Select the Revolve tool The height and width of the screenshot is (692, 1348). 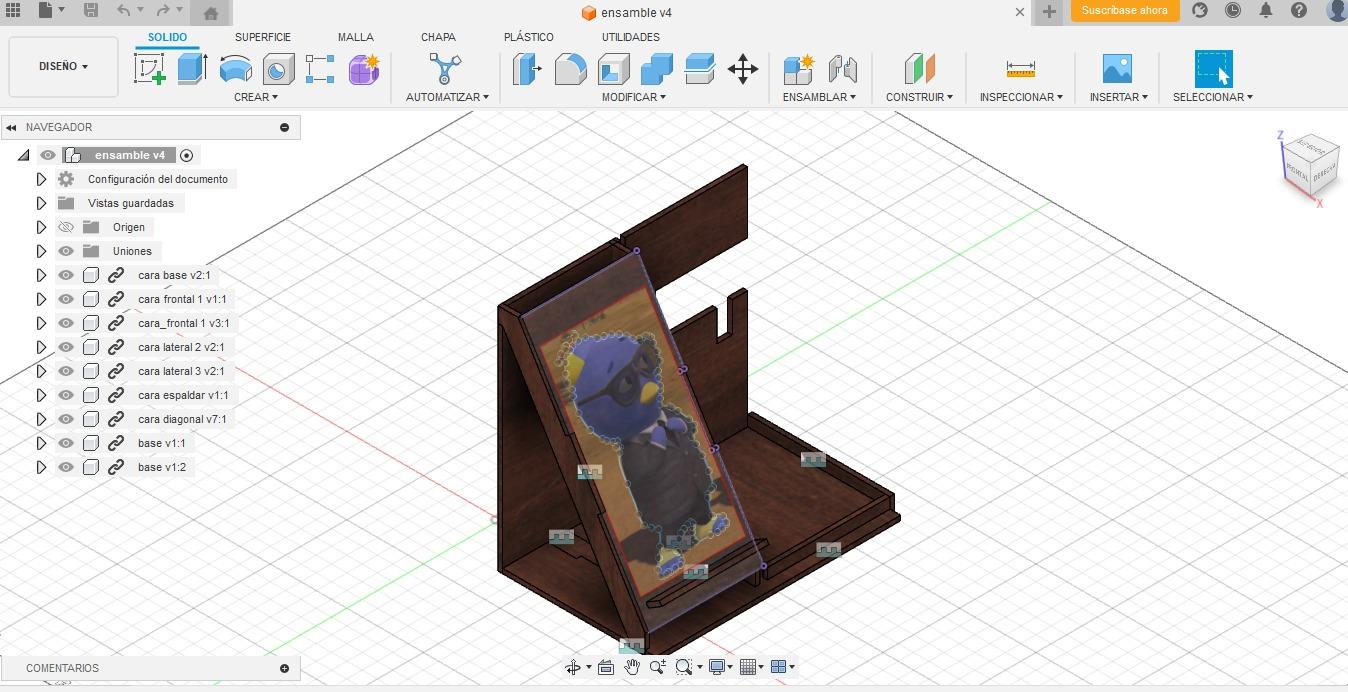pos(235,69)
